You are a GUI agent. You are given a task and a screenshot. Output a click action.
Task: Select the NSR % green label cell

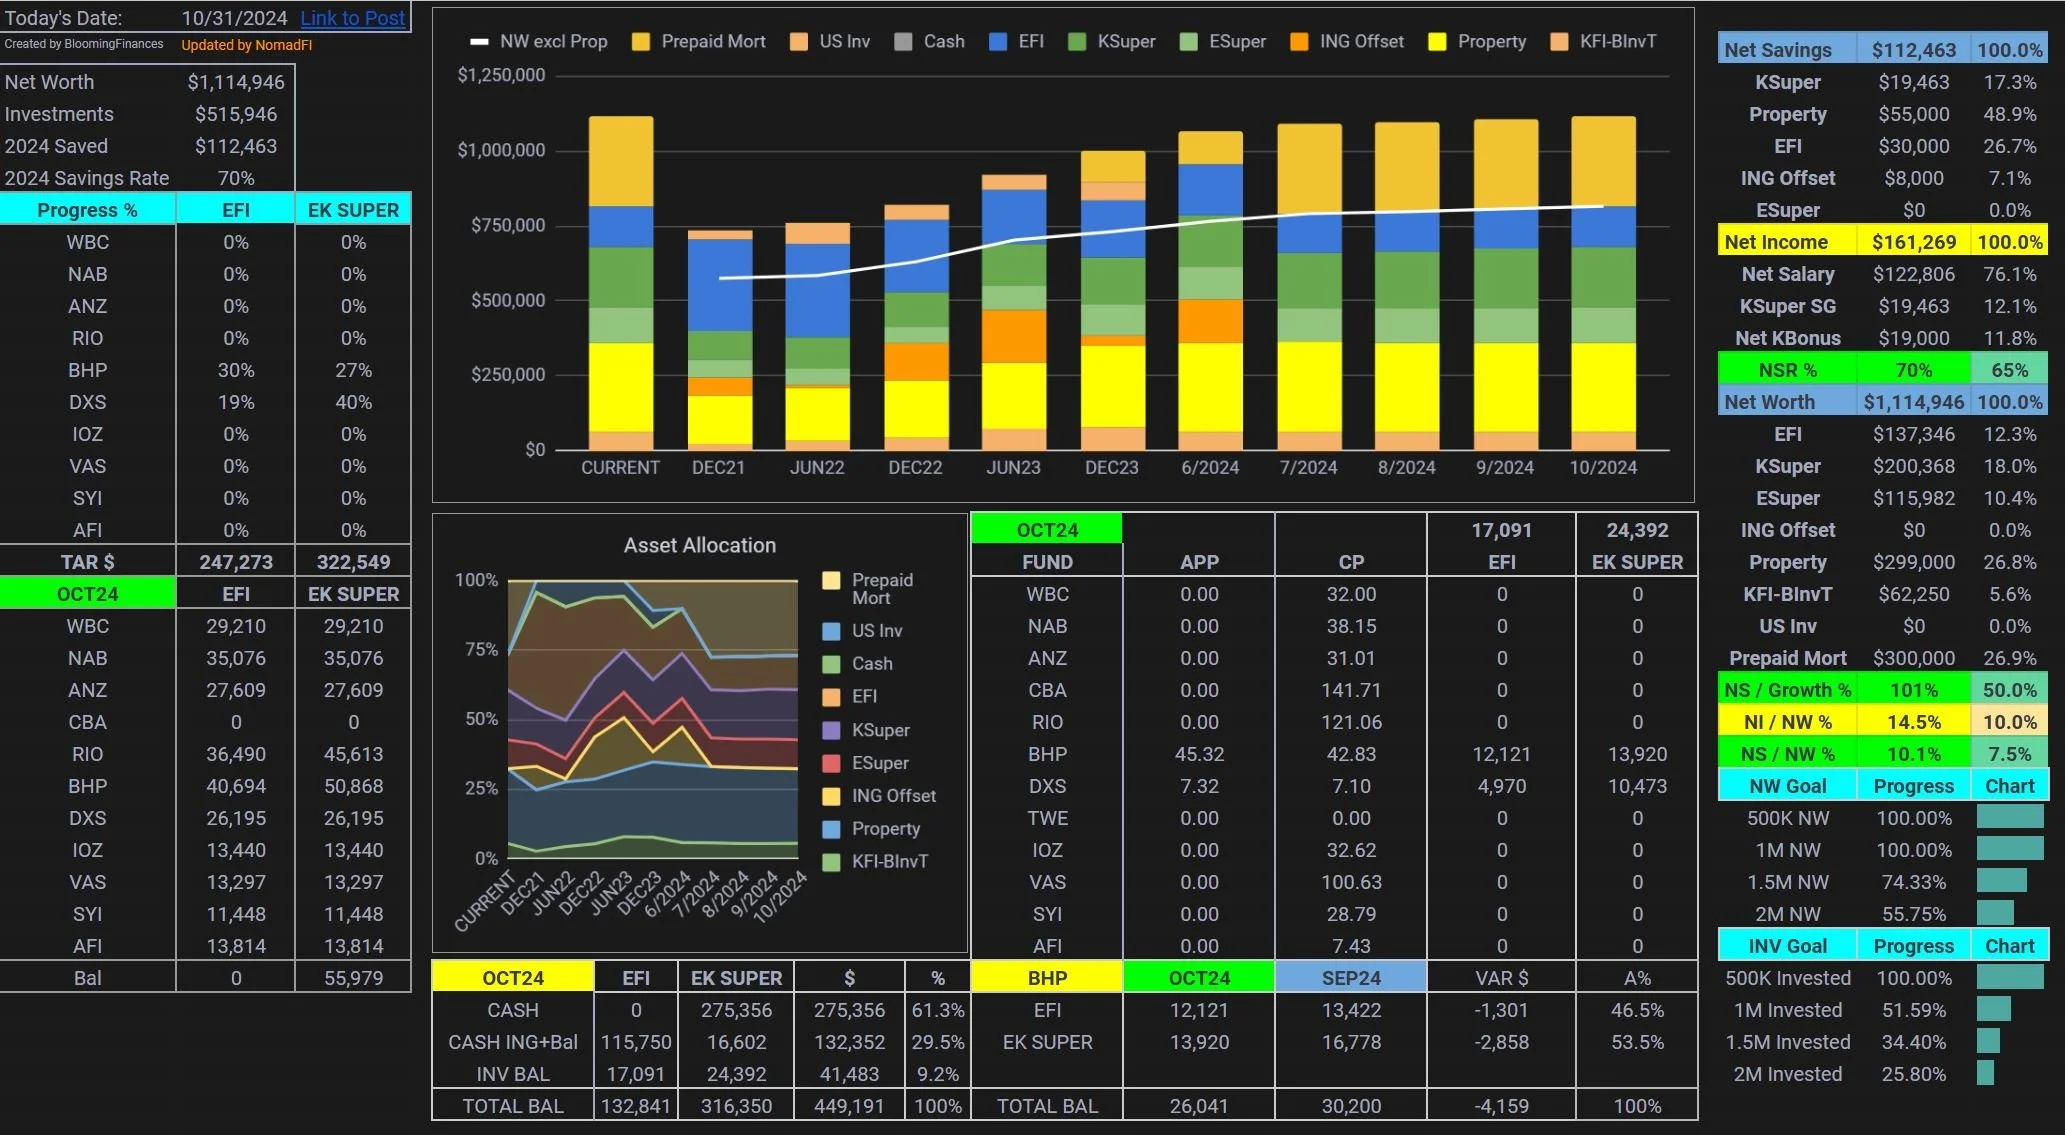click(x=1787, y=370)
